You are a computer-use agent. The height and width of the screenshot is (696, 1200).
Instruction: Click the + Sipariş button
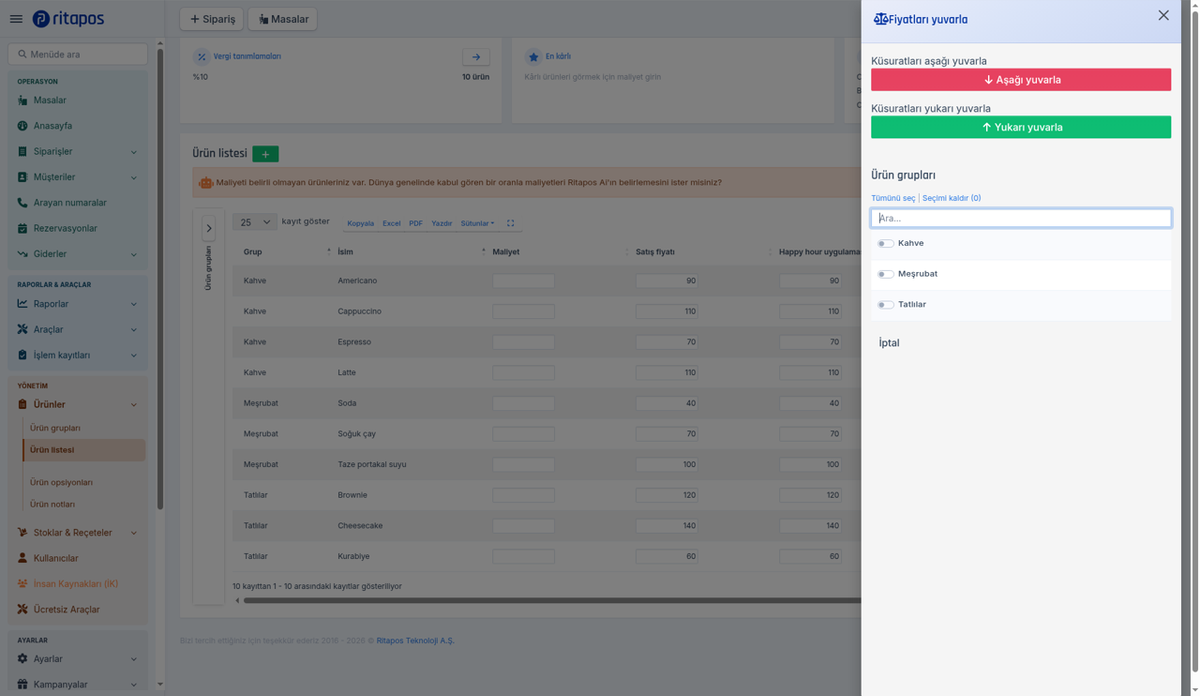pos(211,19)
